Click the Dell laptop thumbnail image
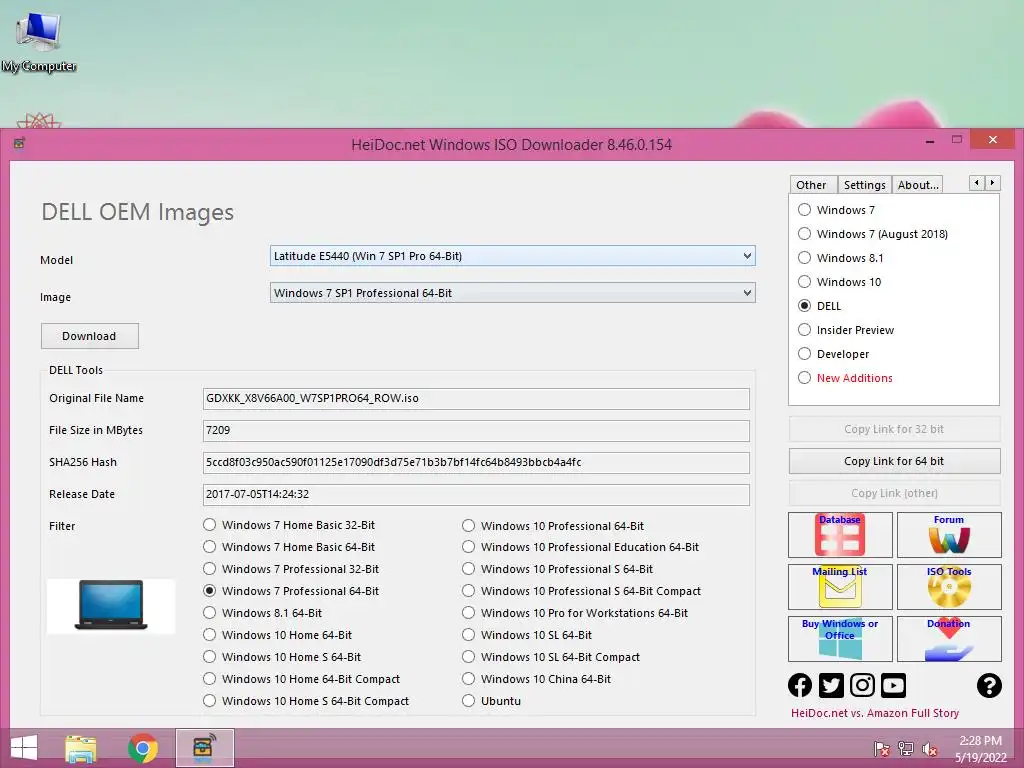The image size is (1024, 768). [x=111, y=605]
